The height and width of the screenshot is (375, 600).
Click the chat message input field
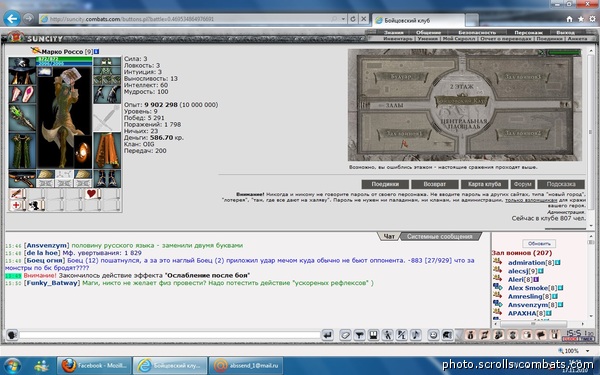click(170, 335)
